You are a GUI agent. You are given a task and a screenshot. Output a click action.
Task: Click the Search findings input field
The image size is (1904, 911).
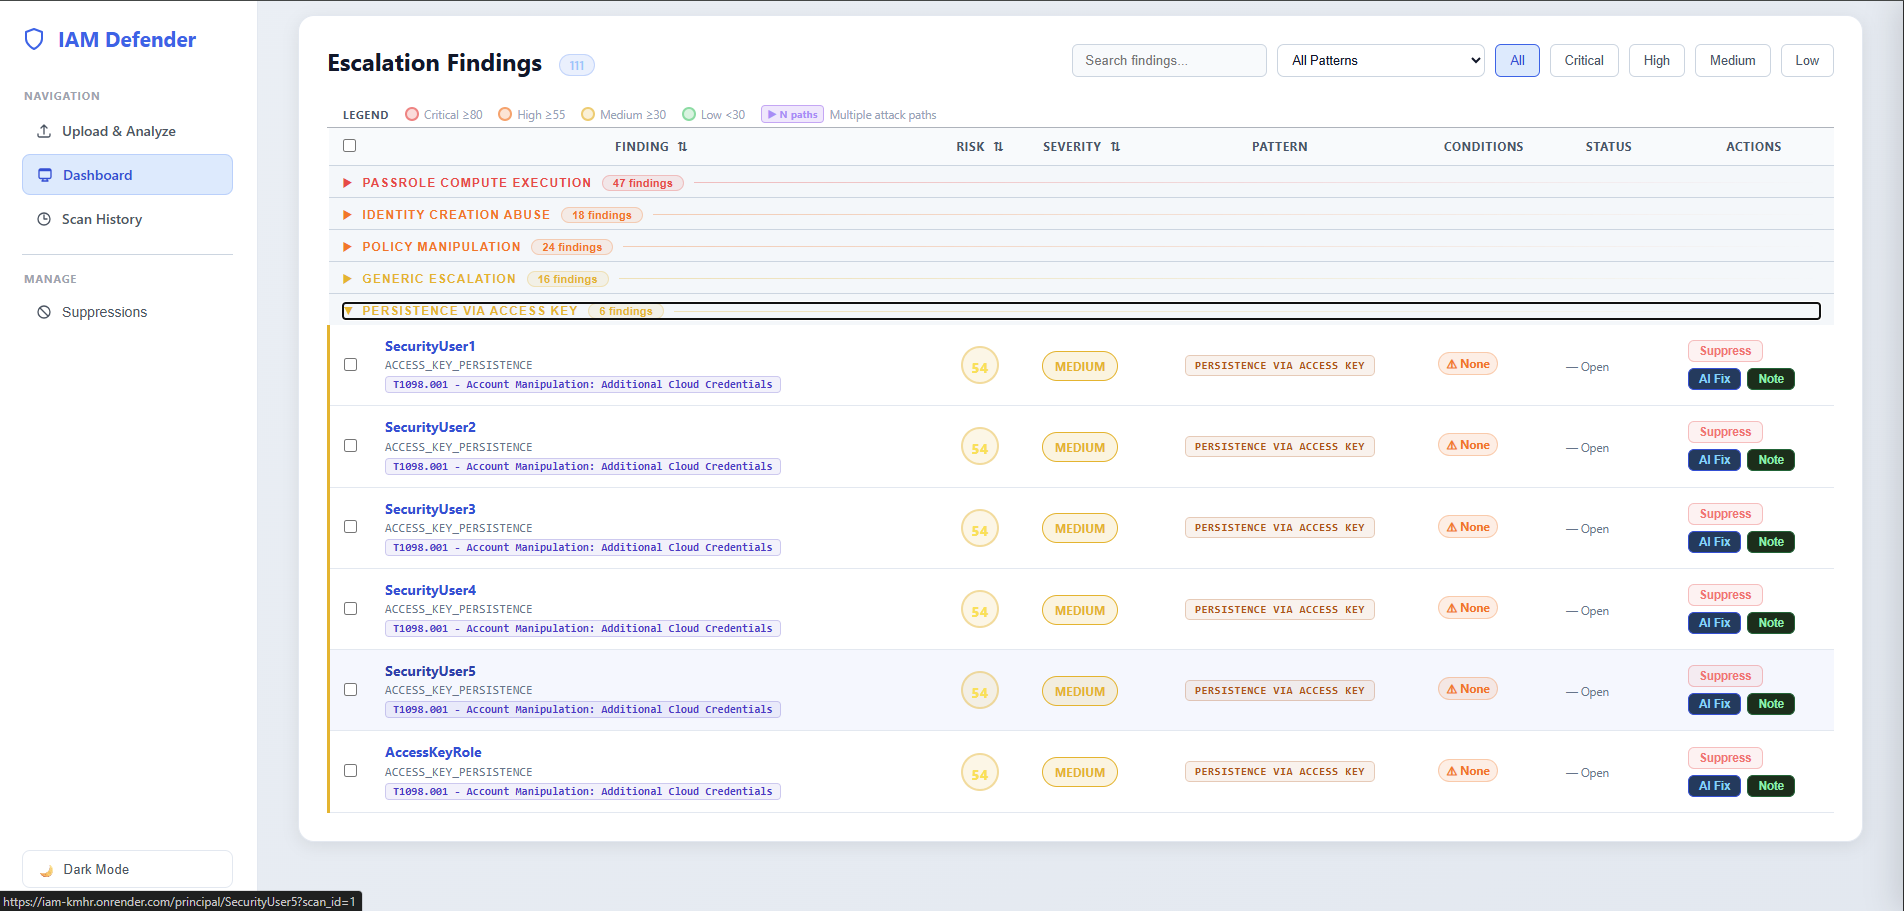pyautogui.click(x=1168, y=61)
